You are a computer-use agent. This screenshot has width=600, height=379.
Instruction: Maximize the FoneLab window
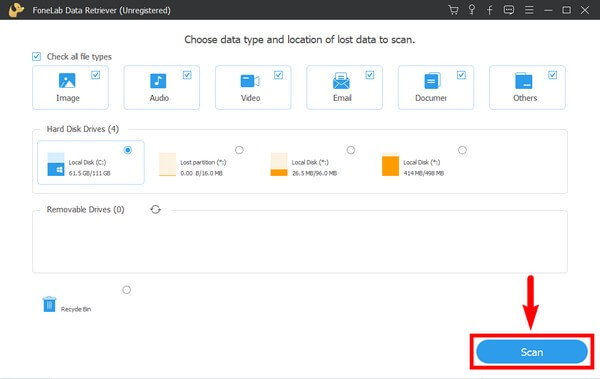[x=566, y=10]
